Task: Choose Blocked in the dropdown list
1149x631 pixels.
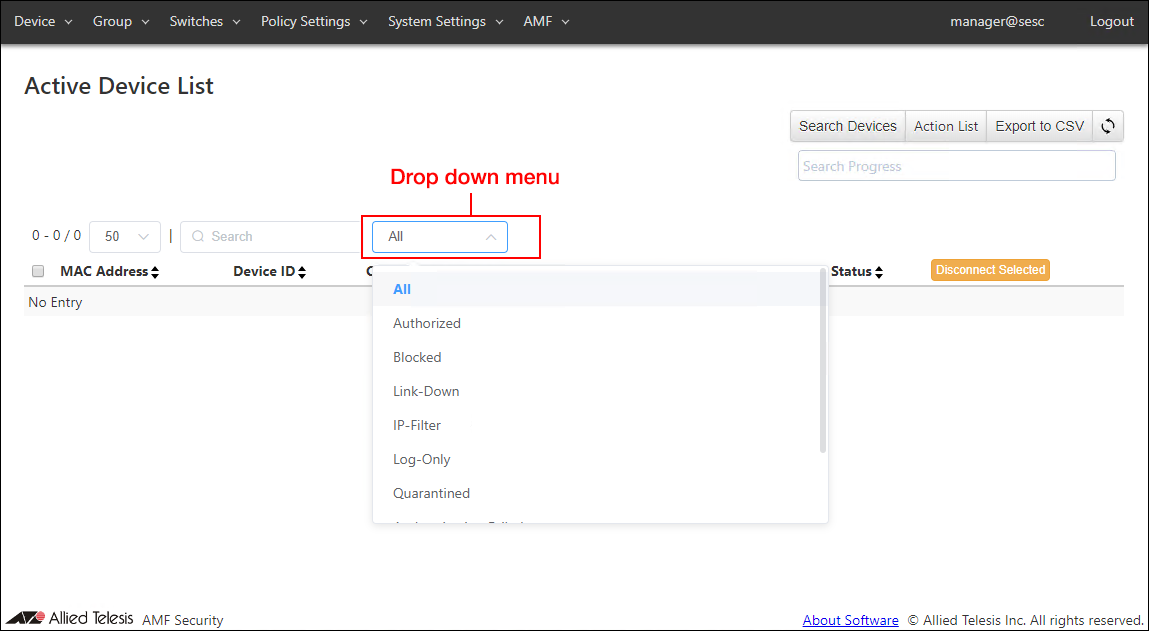Action: pos(417,357)
